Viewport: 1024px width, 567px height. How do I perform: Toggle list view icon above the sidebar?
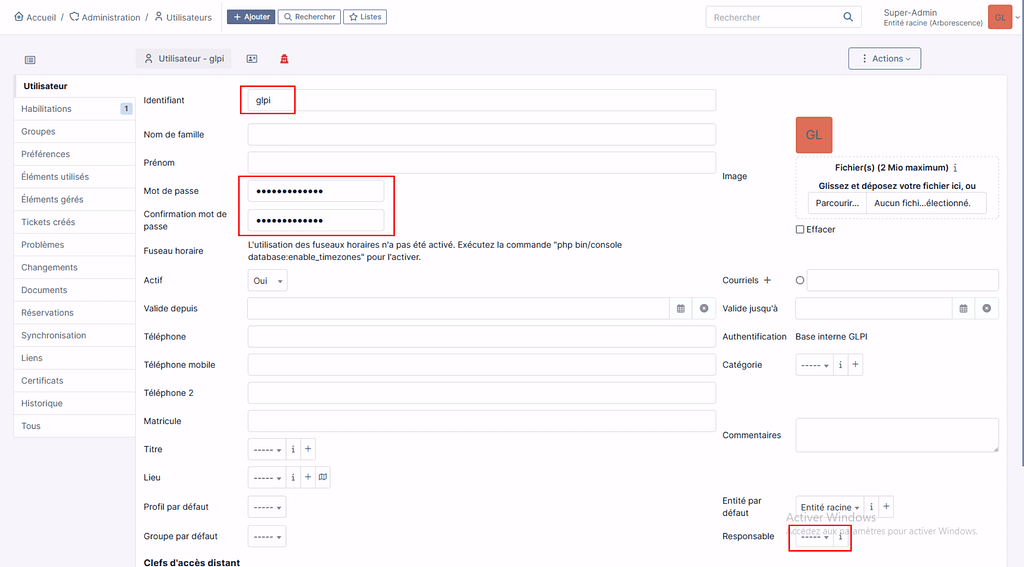[x=30, y=60]
